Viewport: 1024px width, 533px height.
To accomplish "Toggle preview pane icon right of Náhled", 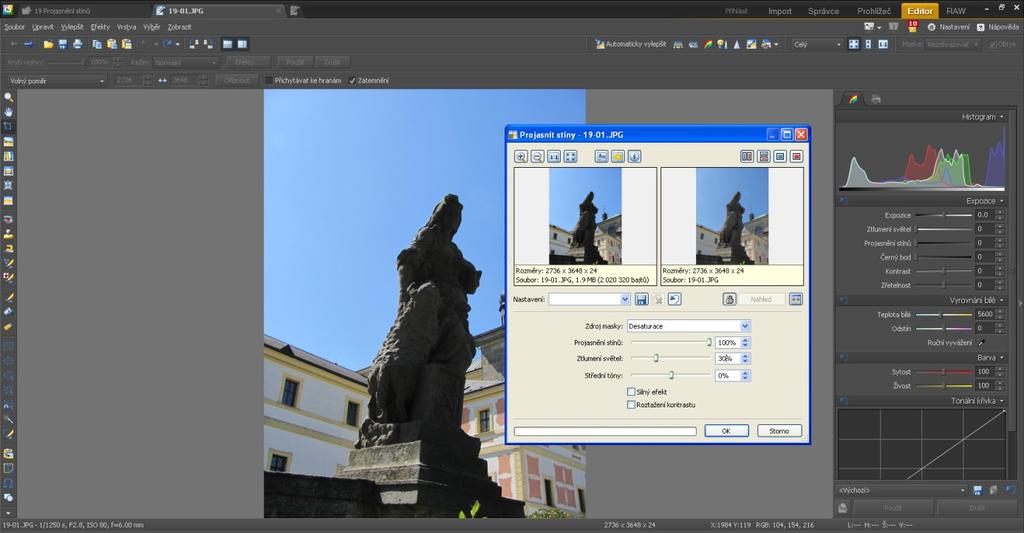I will click(x=795, y=299).
